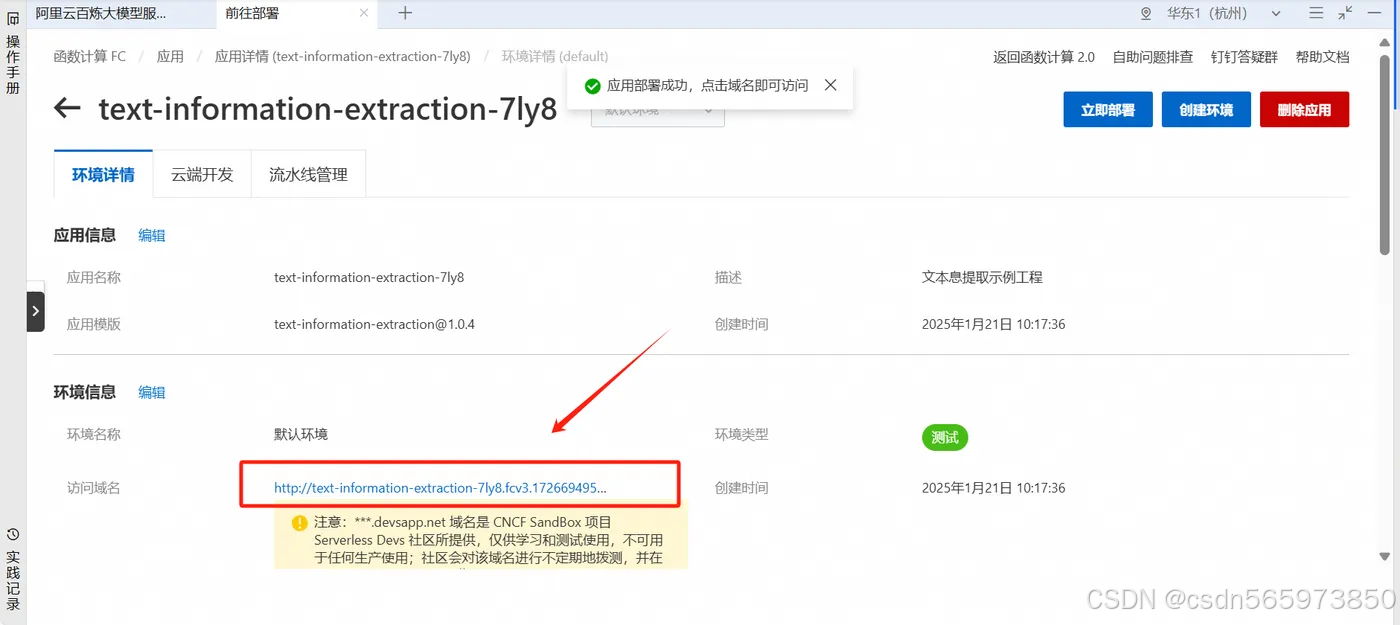Add a new tab with the plus icon
Viewport: 1400px width, 625px height.
(x=405, y=13)
